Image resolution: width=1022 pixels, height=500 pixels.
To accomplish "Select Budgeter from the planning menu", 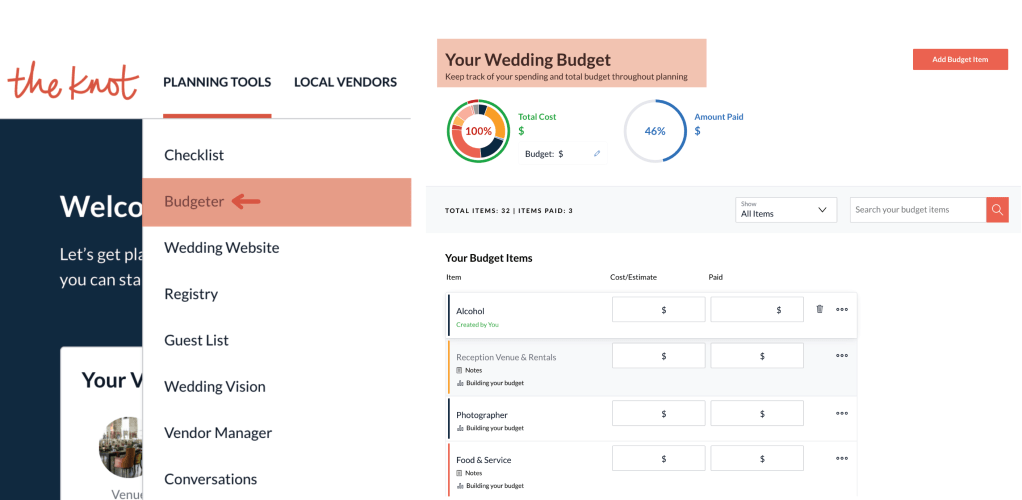I will (194, 202).
